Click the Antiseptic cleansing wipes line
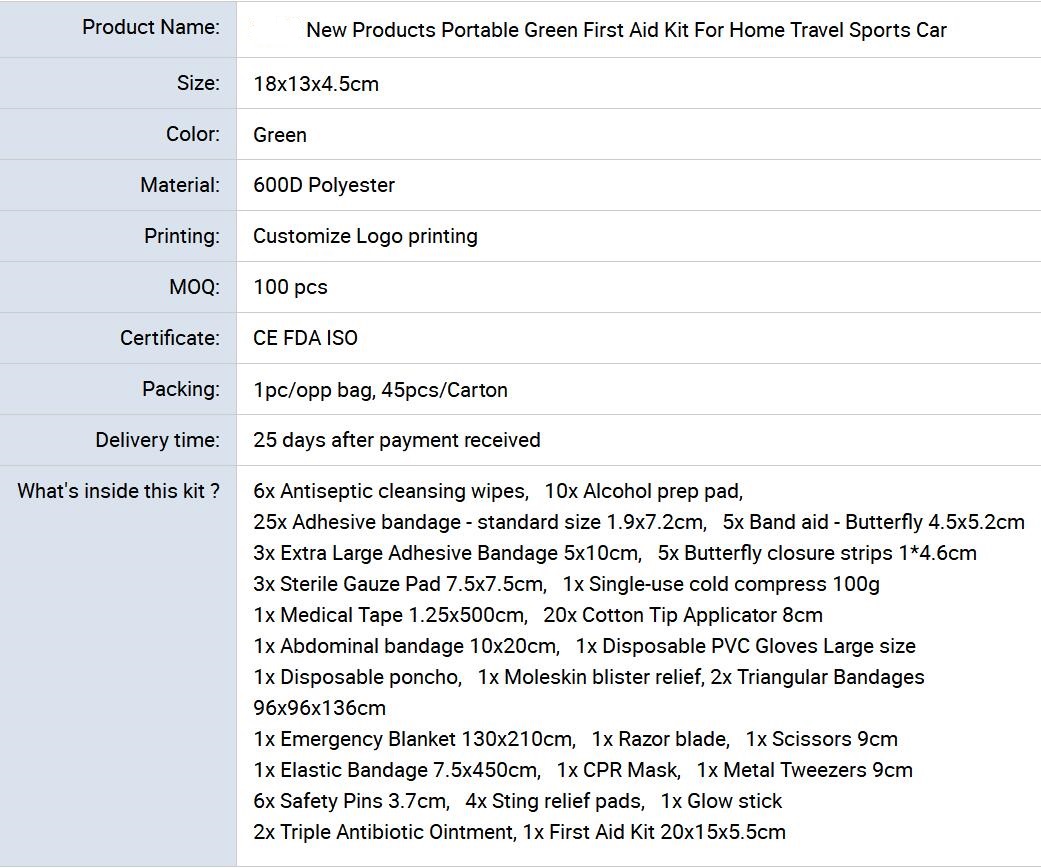Image resolution: width=1041 pixels, height=868 pixels. (x=391, y=492)
